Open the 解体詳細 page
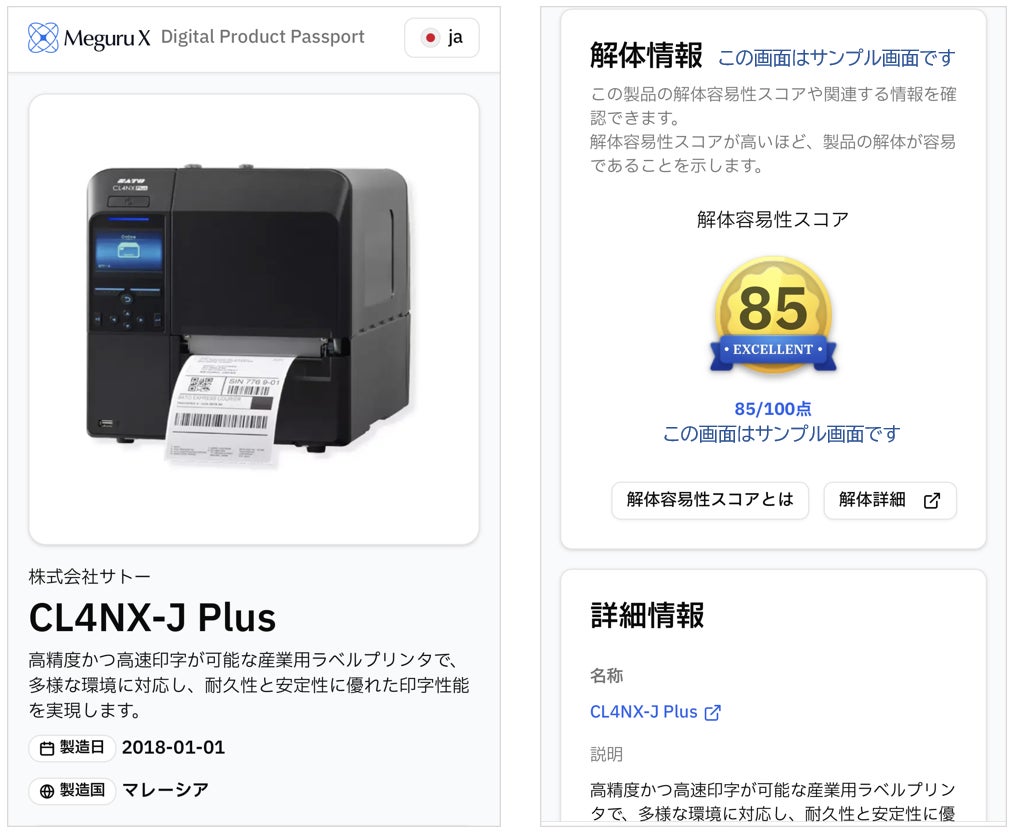 tap(890, 500)
